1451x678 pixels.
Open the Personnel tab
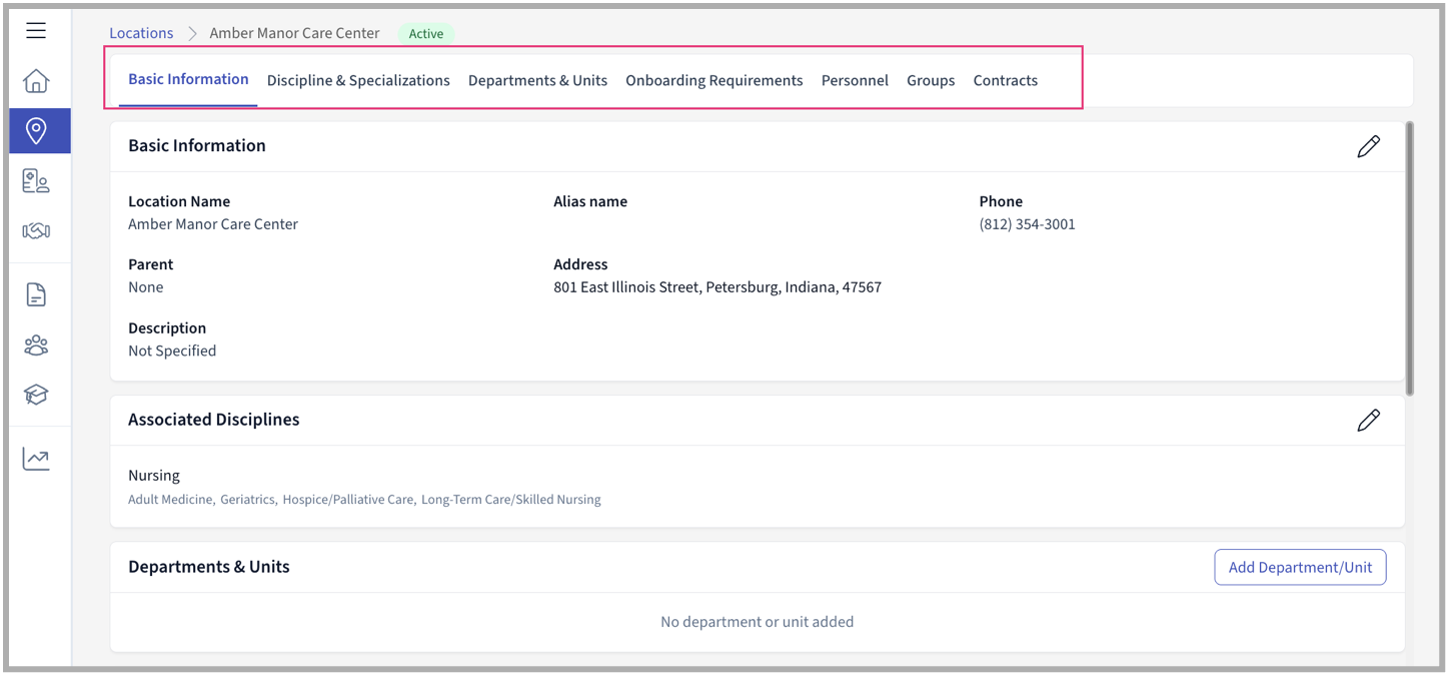854,81
